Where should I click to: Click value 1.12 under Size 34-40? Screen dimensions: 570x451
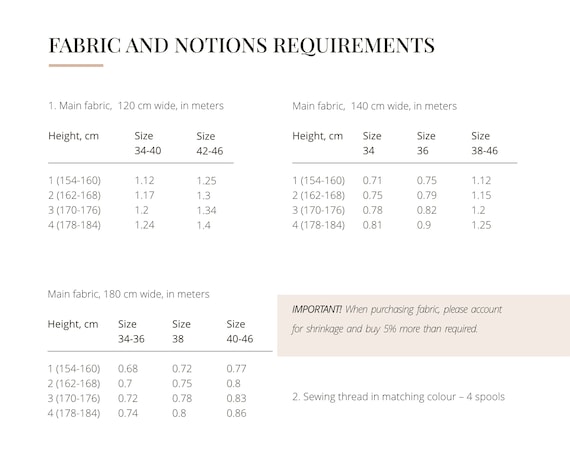144,181
